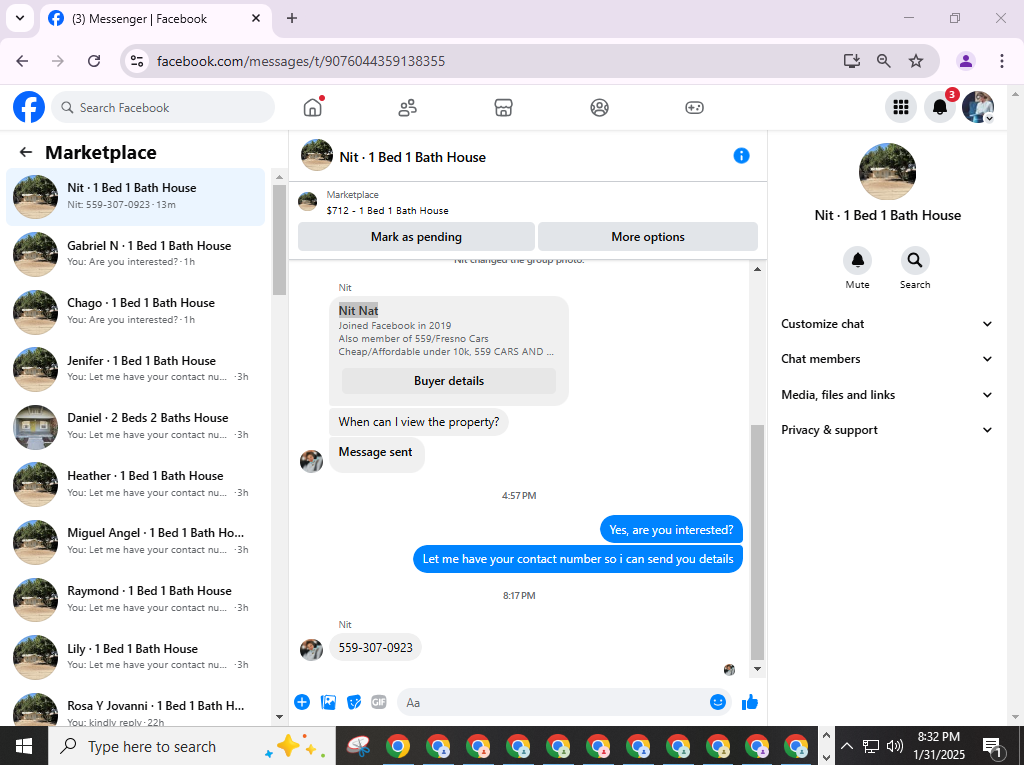Image resolution: width=1024 pixels, height=765 pixels.
Task: Click the conversation list scrollbar
Action: [x=280, y=240]
